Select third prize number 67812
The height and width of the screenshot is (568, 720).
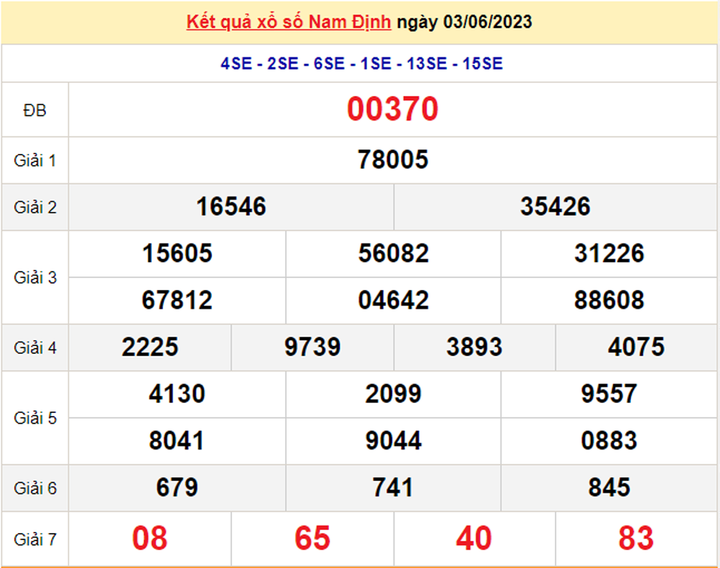(177, 300)
